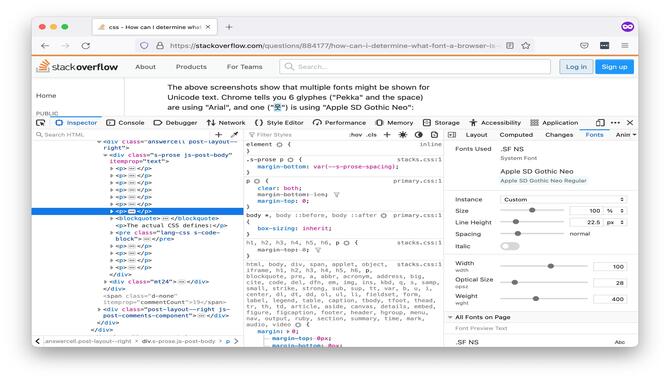Open the Firefox hamburger menu
The height and width of the screenshot is (380, 670).
pos(625,46)
